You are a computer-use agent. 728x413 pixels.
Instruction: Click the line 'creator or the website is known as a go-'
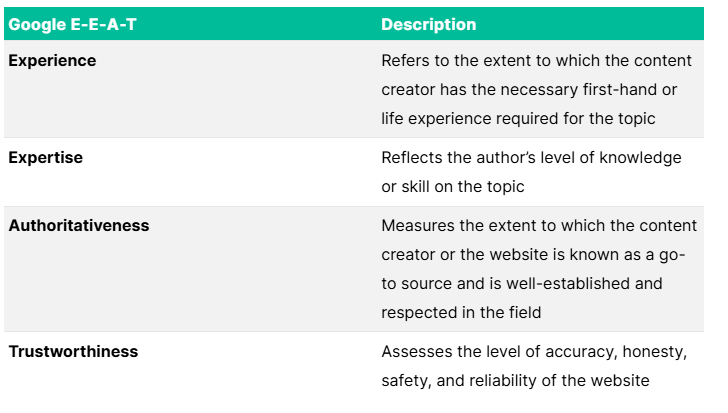pos(533,255)
